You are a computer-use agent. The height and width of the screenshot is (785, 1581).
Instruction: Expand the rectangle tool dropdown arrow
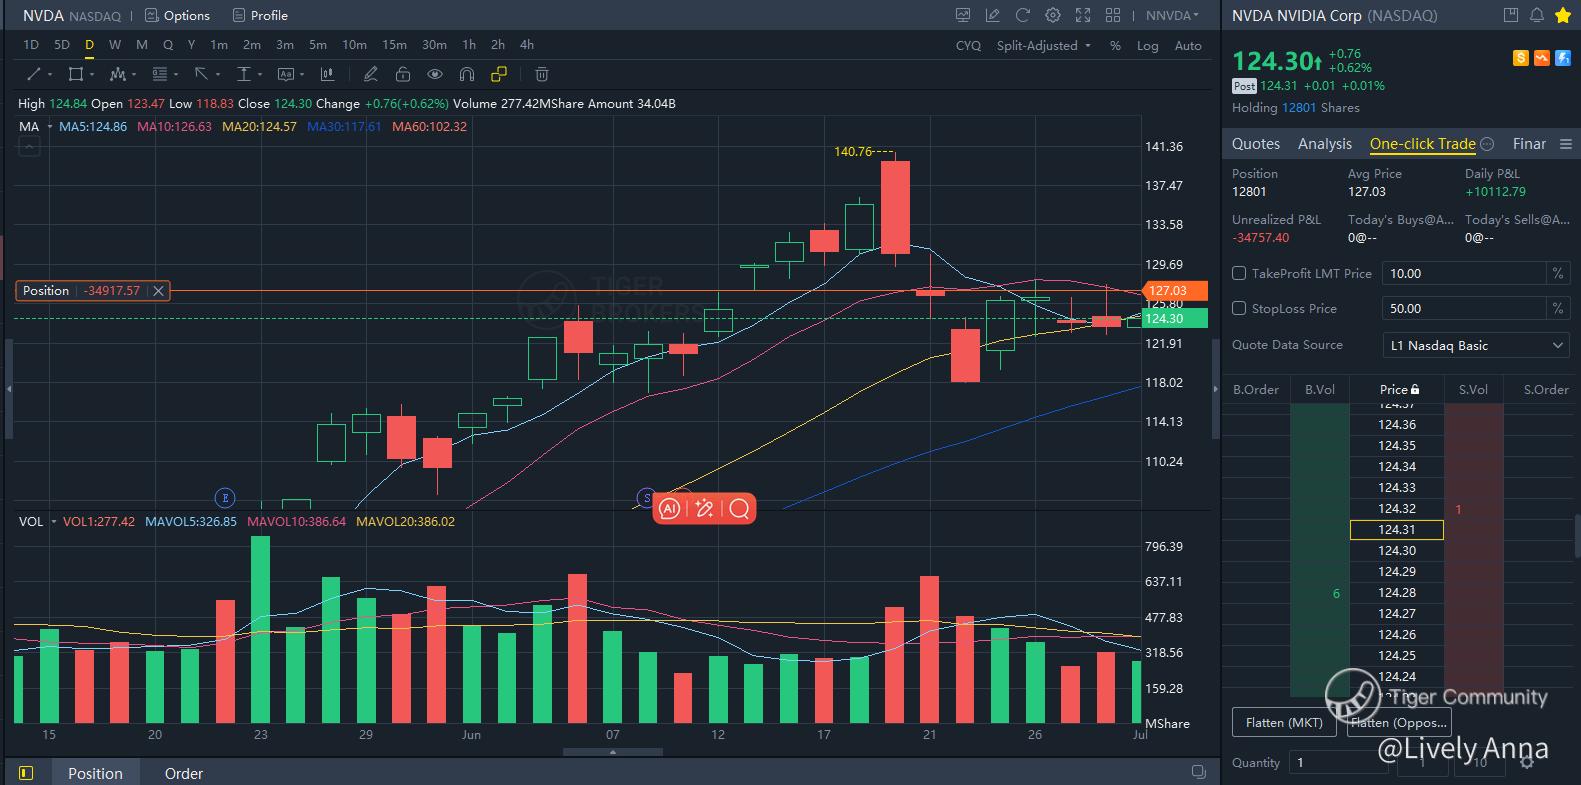(x=92, y=74)
